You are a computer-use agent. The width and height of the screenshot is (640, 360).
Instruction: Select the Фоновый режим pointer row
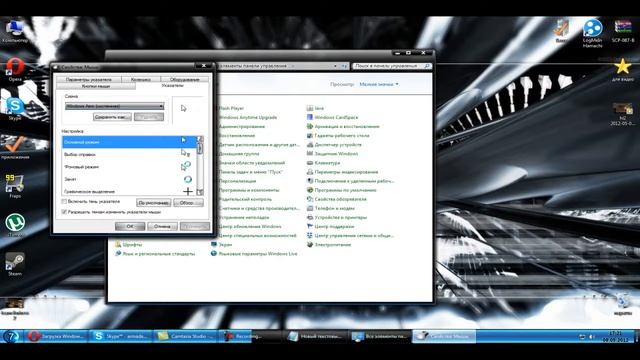(x=129, y=167)
